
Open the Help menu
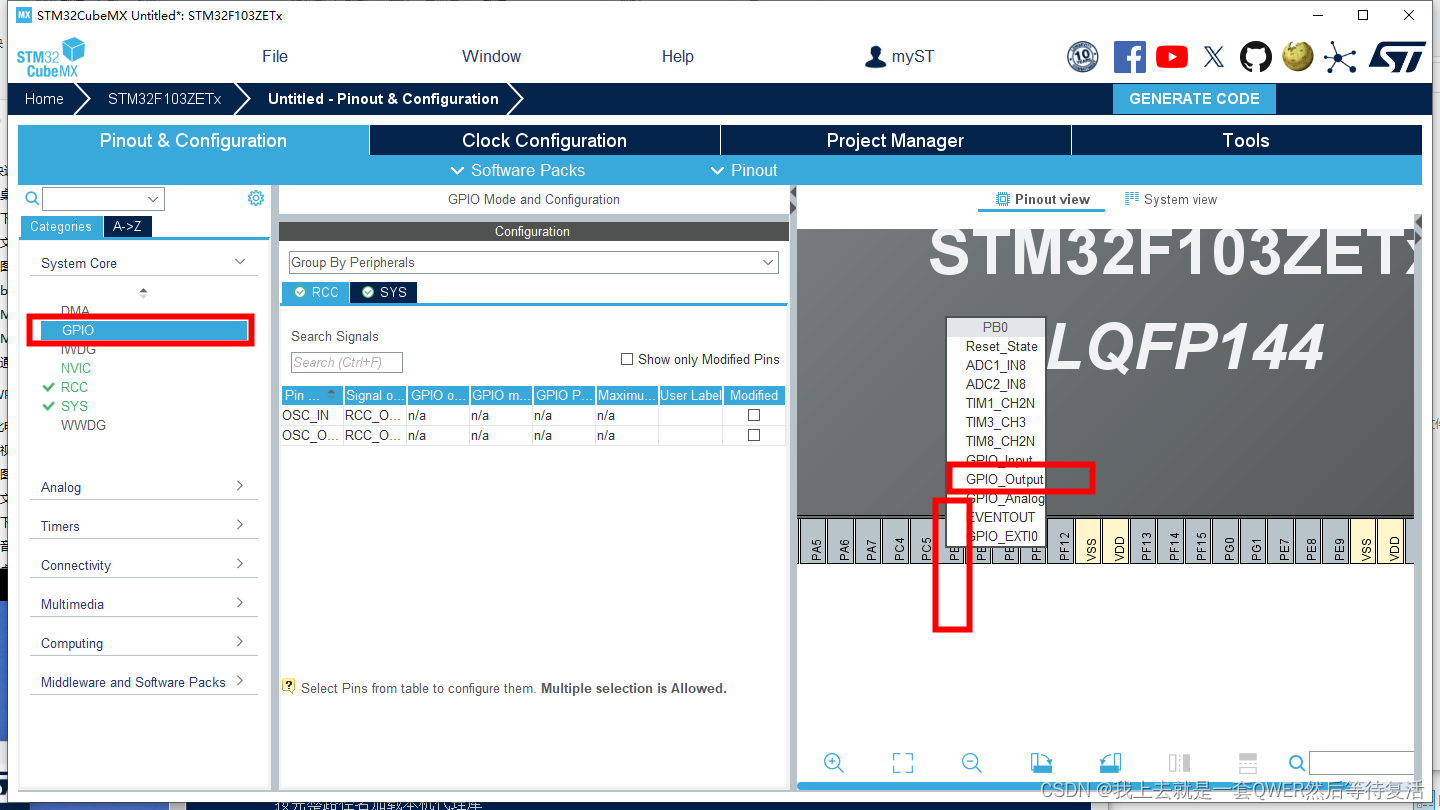click(x=677, y=56)
